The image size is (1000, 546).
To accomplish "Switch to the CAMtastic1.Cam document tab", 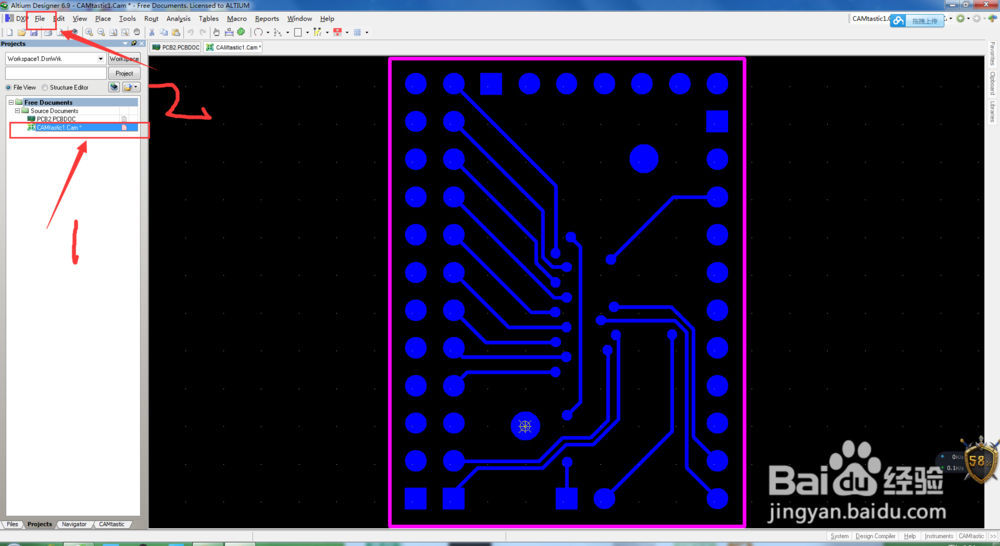I will (233, 47).
